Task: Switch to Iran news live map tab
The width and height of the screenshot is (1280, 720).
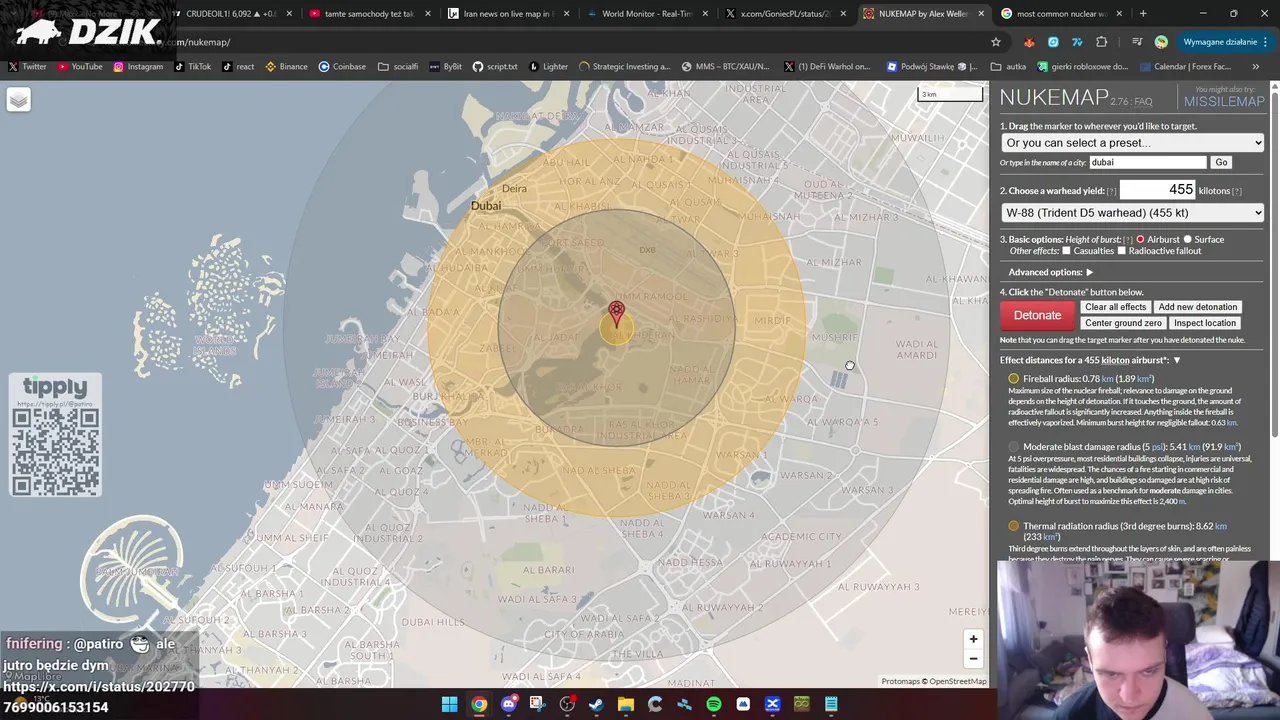Action: [x=507, y=14]
